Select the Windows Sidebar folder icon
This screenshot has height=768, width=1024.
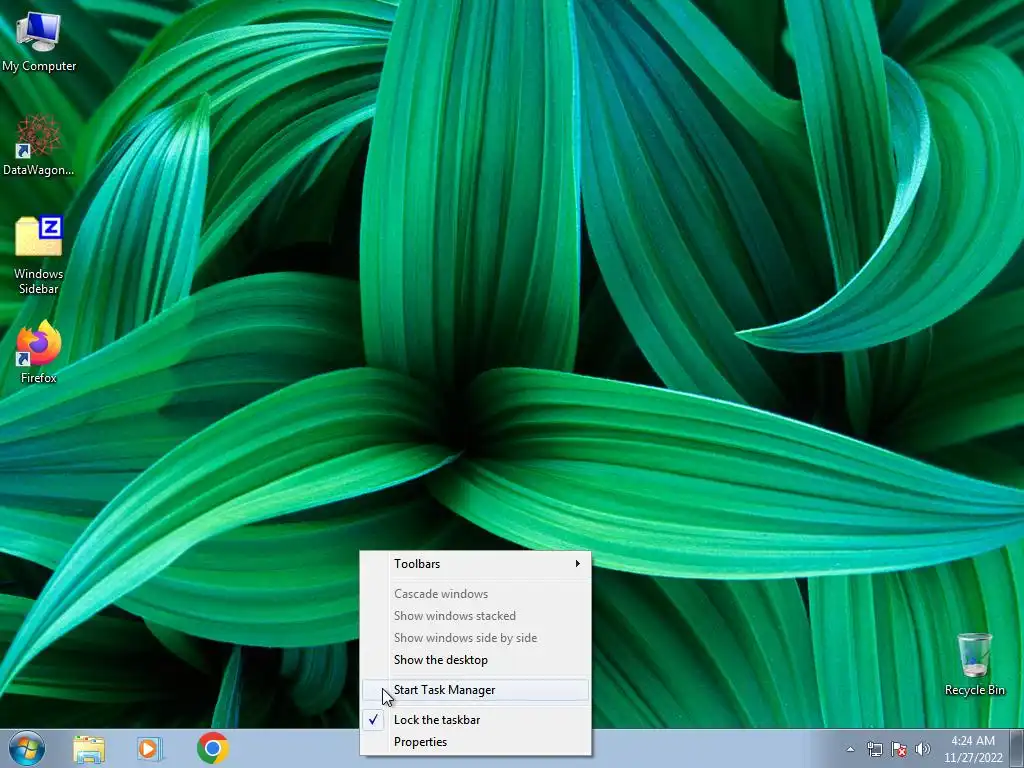(x=39, y=255)
